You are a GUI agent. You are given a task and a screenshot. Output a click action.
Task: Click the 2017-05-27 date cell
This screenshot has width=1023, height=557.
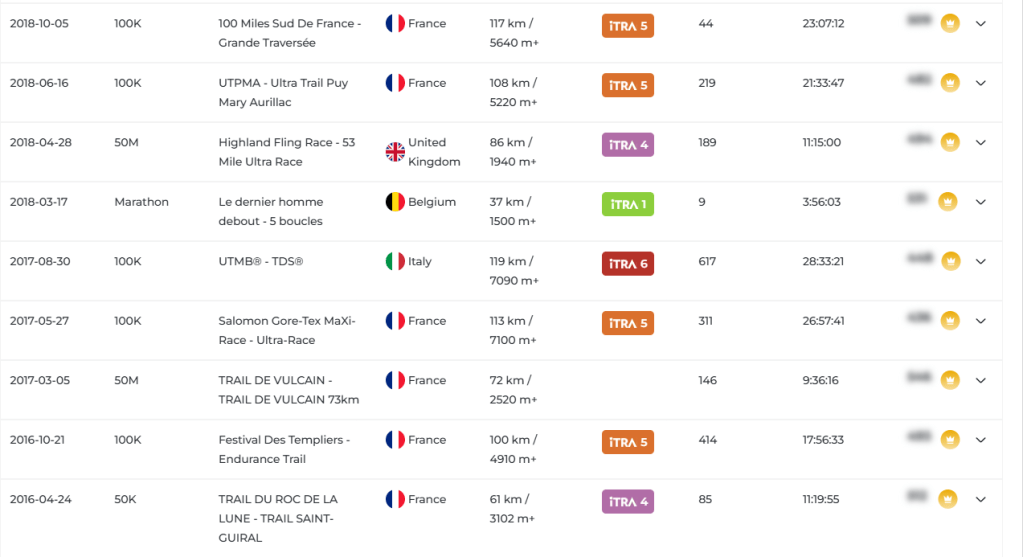coord(39,321)
